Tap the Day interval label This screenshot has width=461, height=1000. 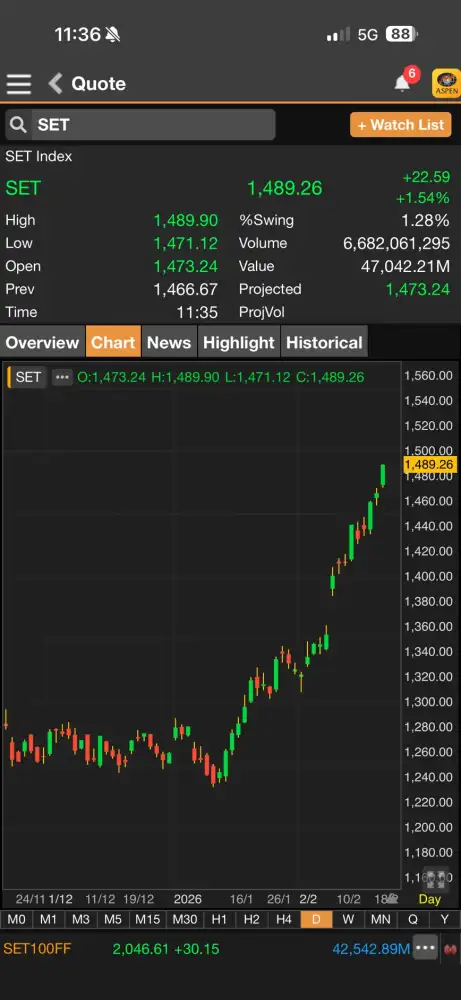pyautogui.click(x=430, y=899)
